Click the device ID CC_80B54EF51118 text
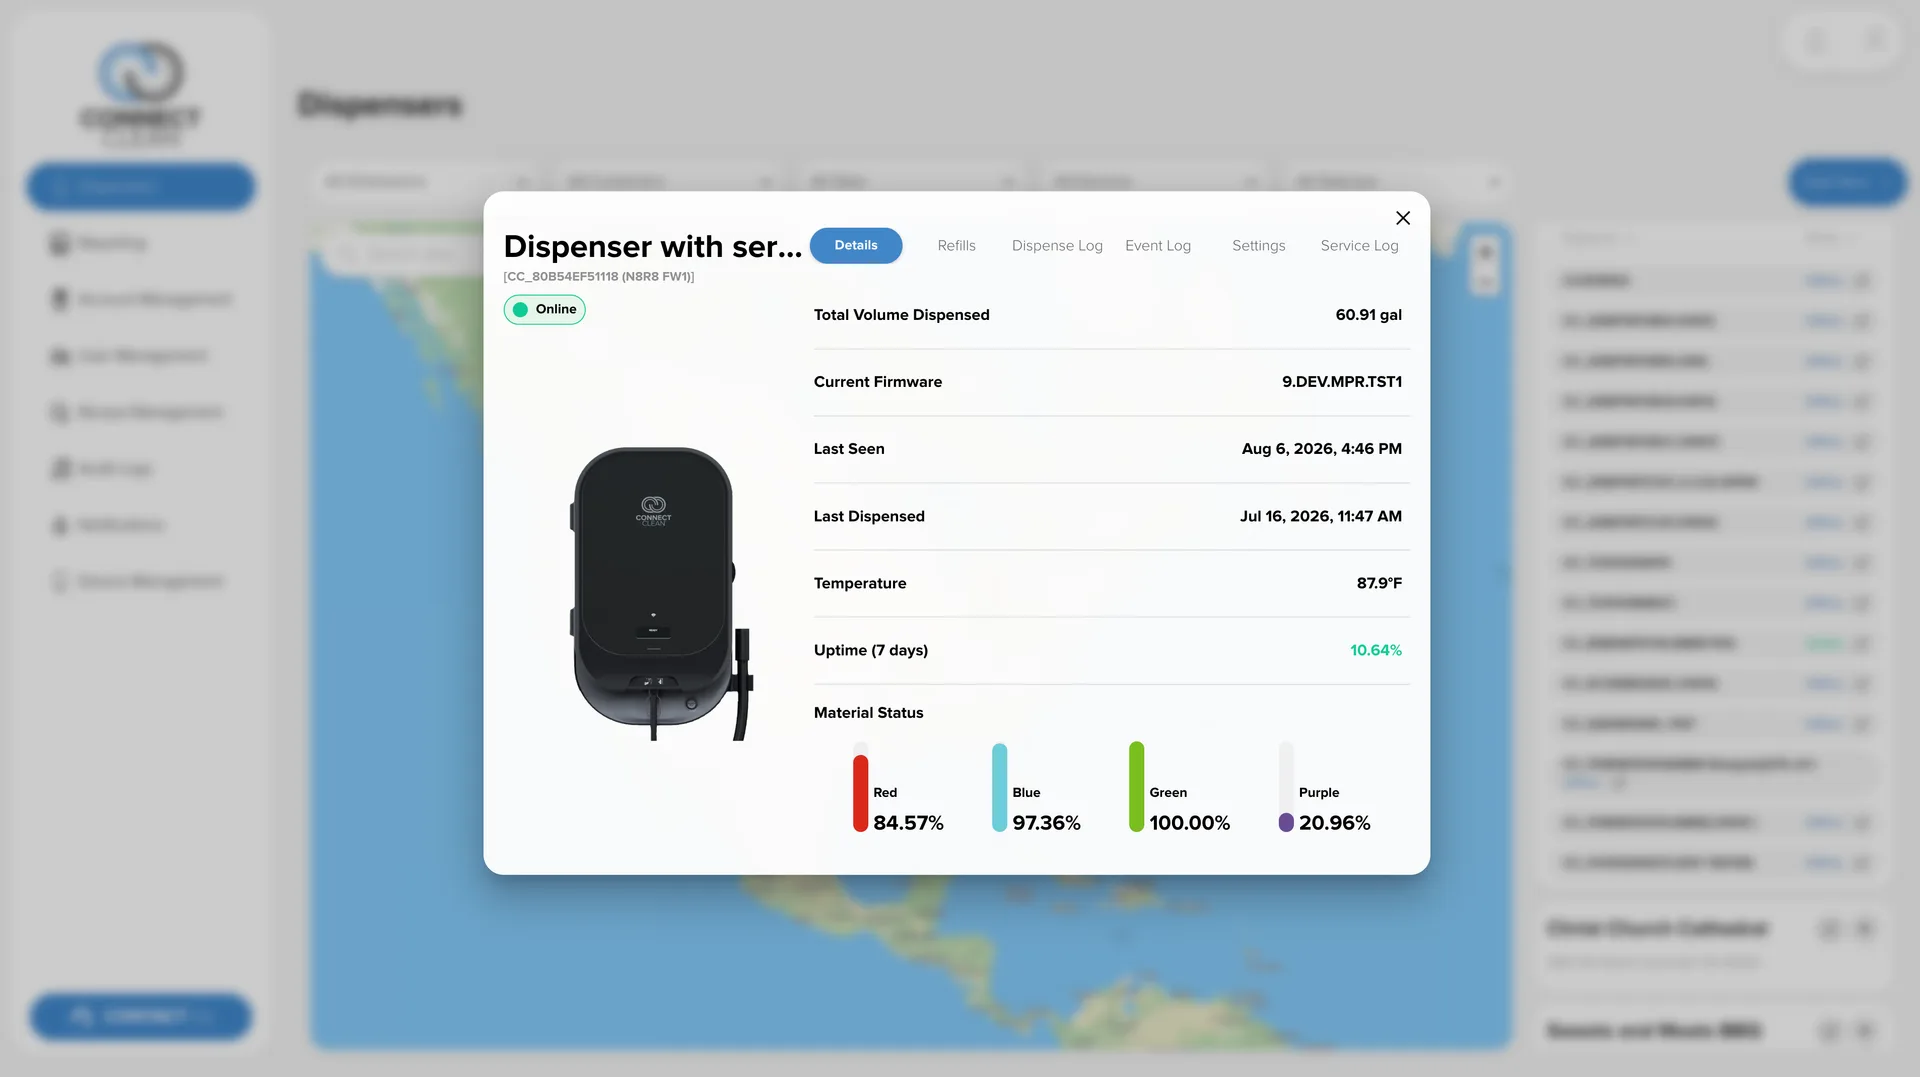The width and height of the screenshot is (1920, 1077). click(x=599, y=277)
